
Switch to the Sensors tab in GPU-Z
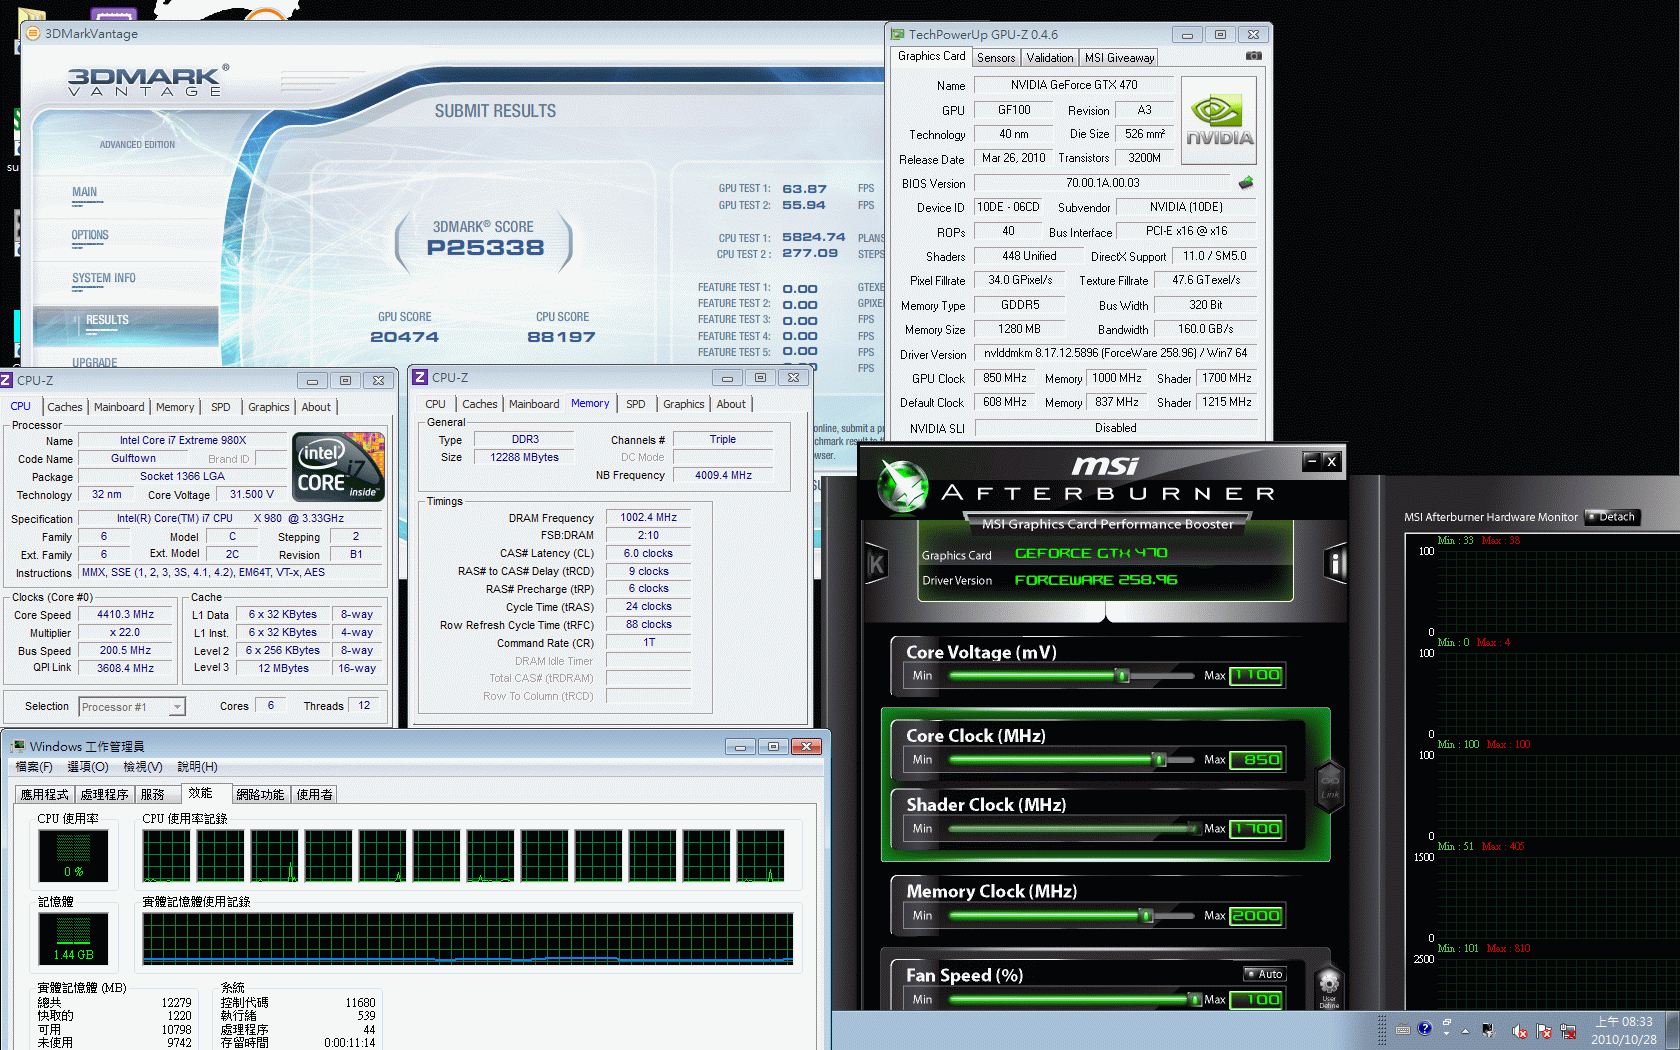(996, 58)
